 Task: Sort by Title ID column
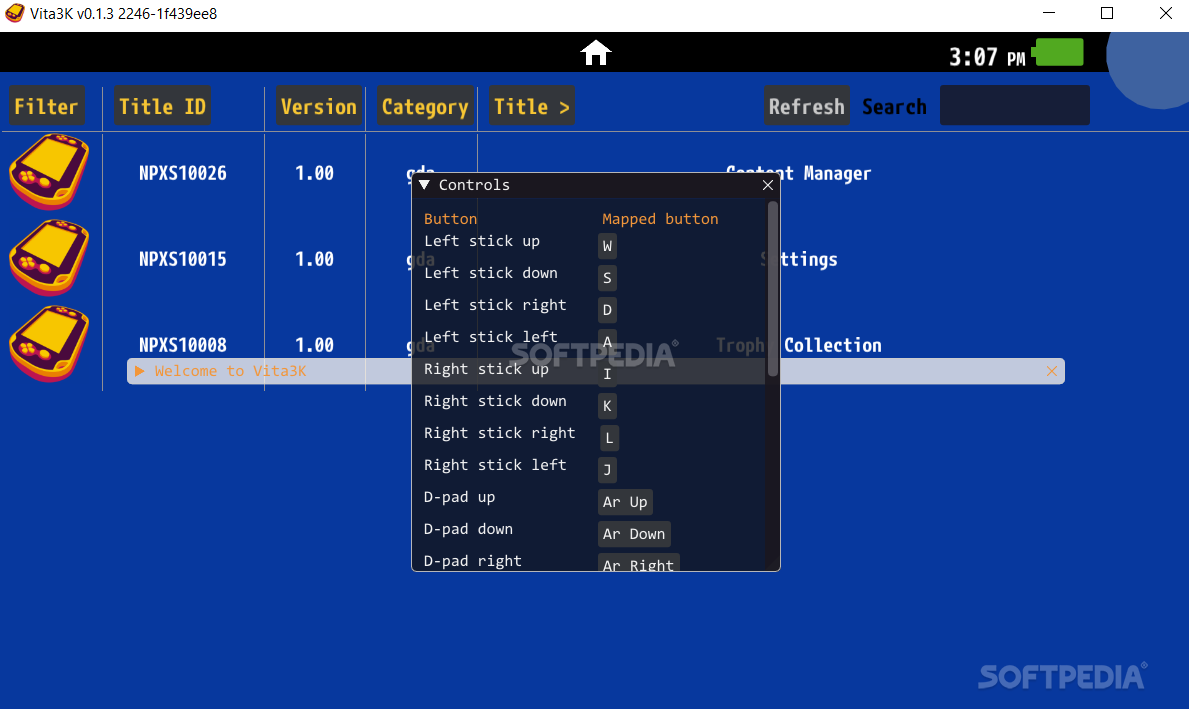pyautogui.click(x=162, y=107)
